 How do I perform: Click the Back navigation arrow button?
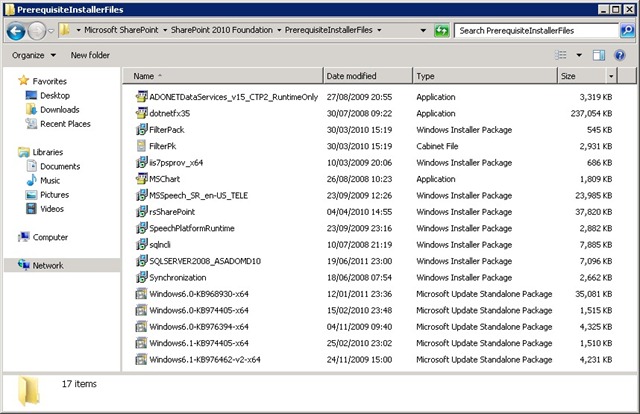(x=17, y=31)
